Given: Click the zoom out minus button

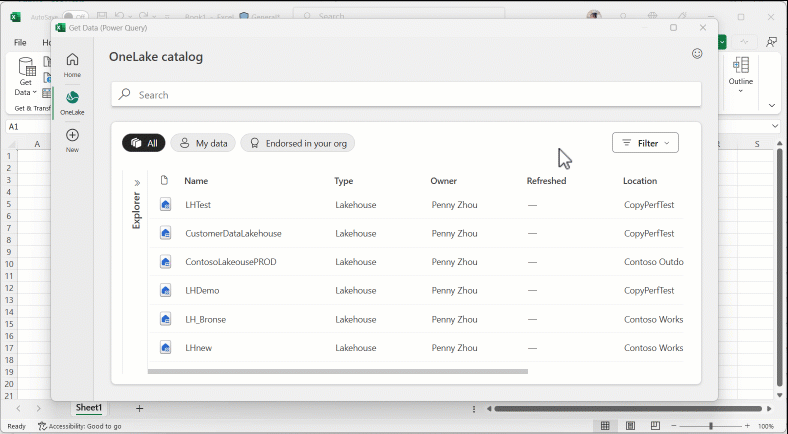Looking at the screenshot, I should tap(674, 426).
